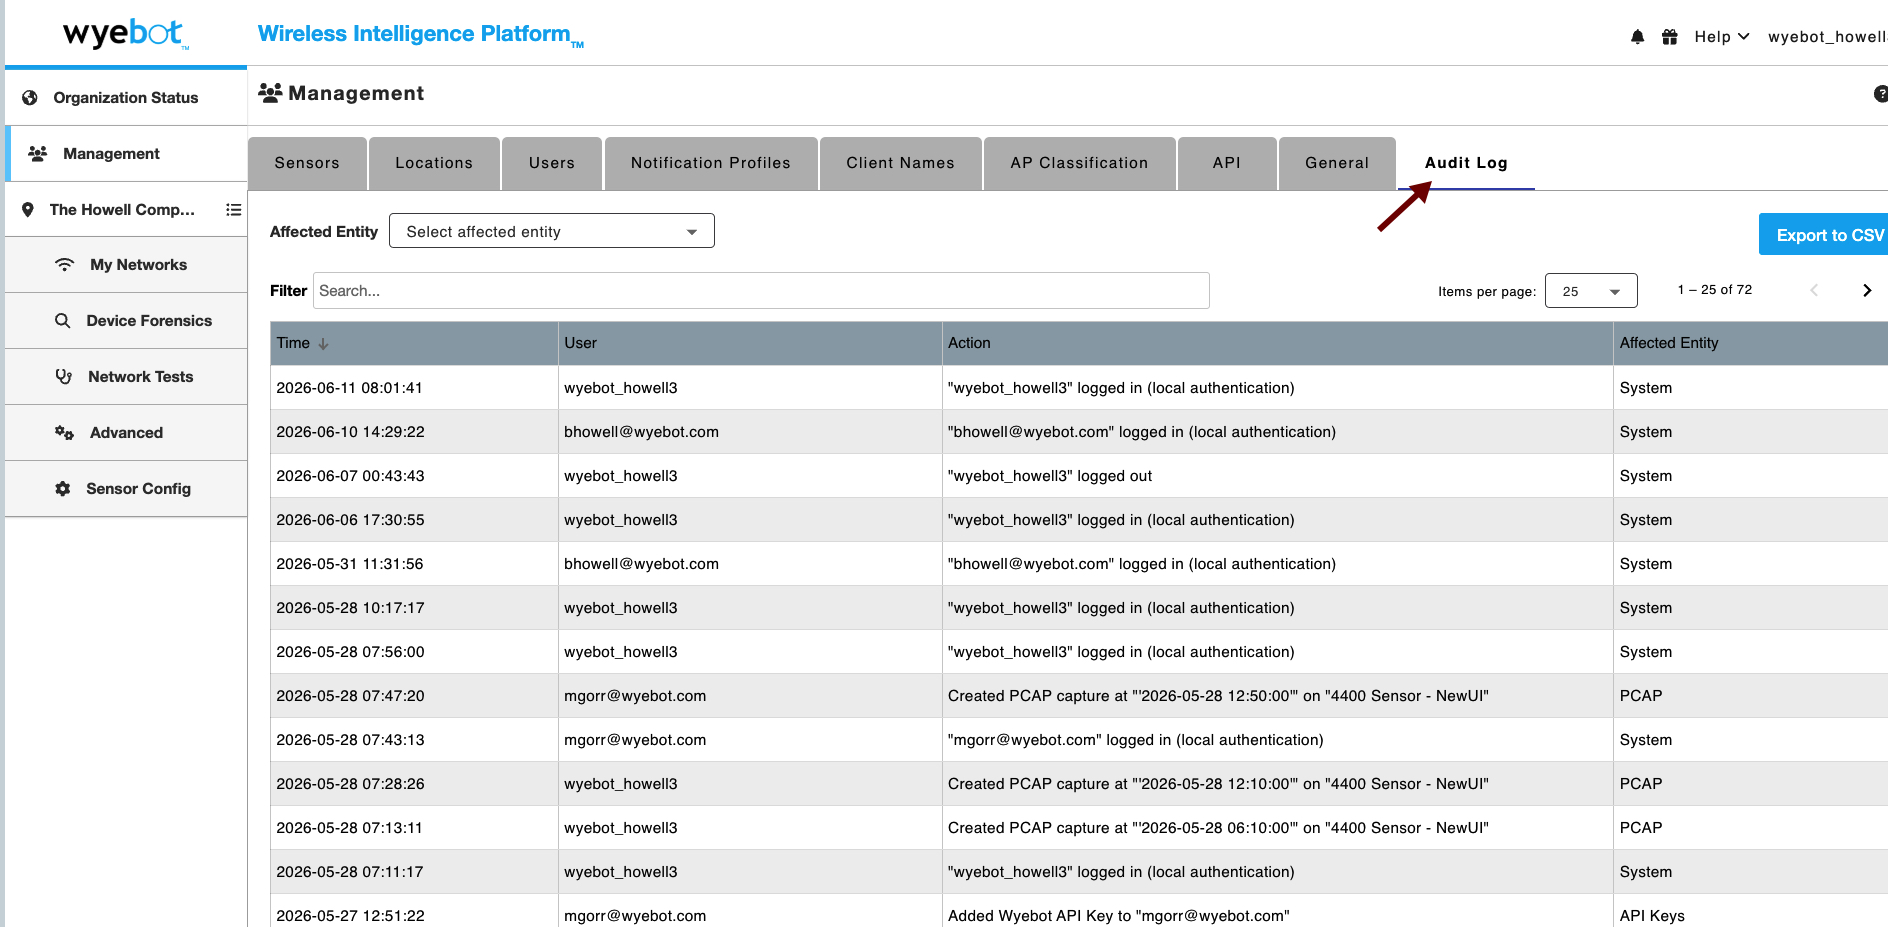Click time 2026-05-28 07:11:17
Screen dimensions: 1888x927
[x=349, y=872]
